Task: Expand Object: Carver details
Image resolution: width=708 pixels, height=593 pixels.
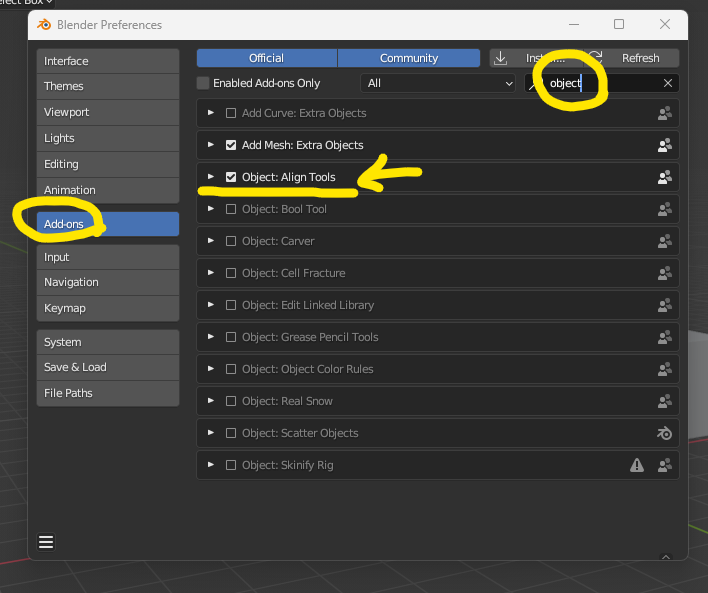Action: click(x=210, y=241)
